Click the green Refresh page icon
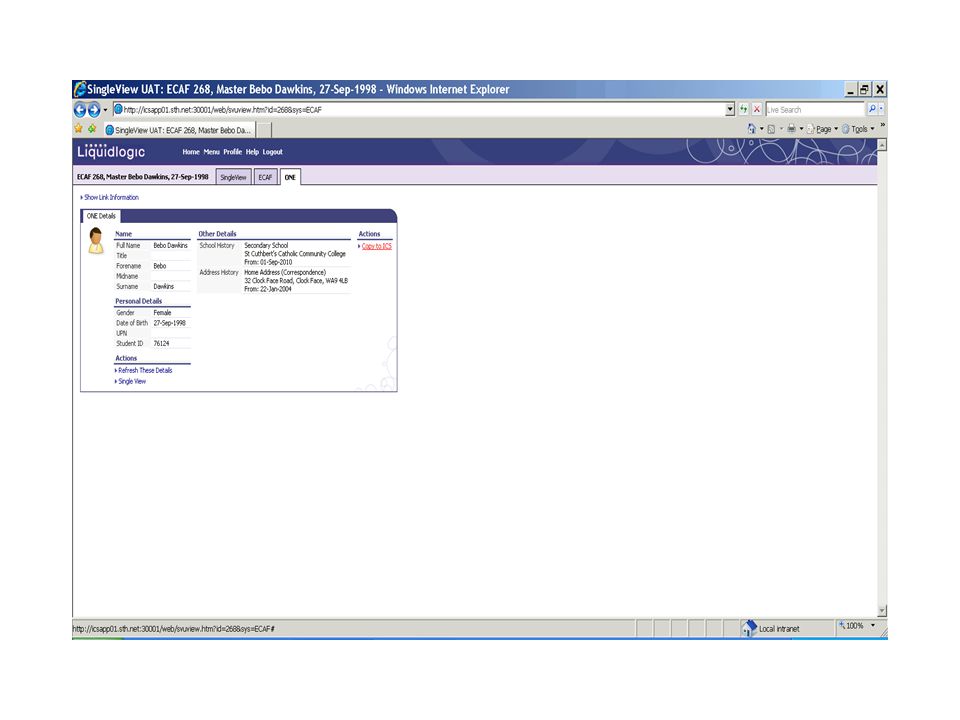Viewport: 960px width, 720px height. coord(743,110)
